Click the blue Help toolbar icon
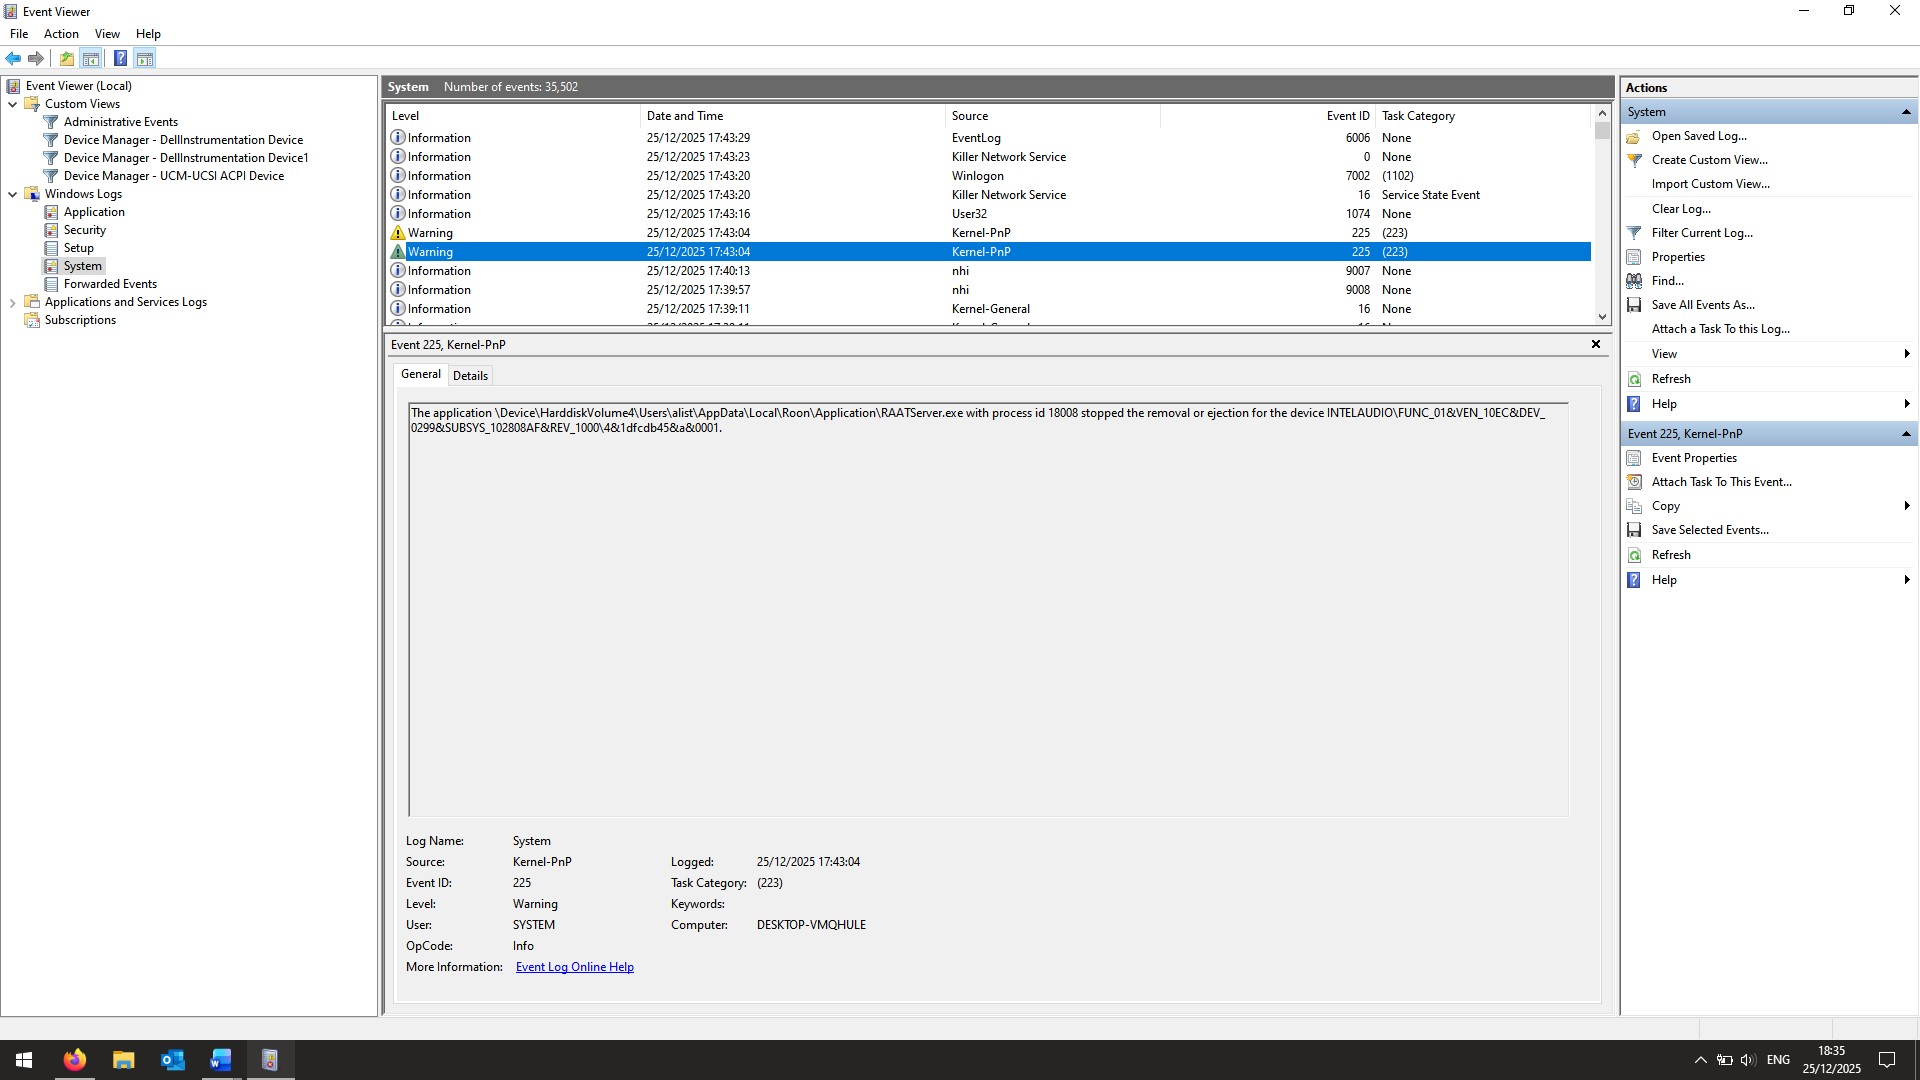 pyautogui.click(x=120, y=59)
